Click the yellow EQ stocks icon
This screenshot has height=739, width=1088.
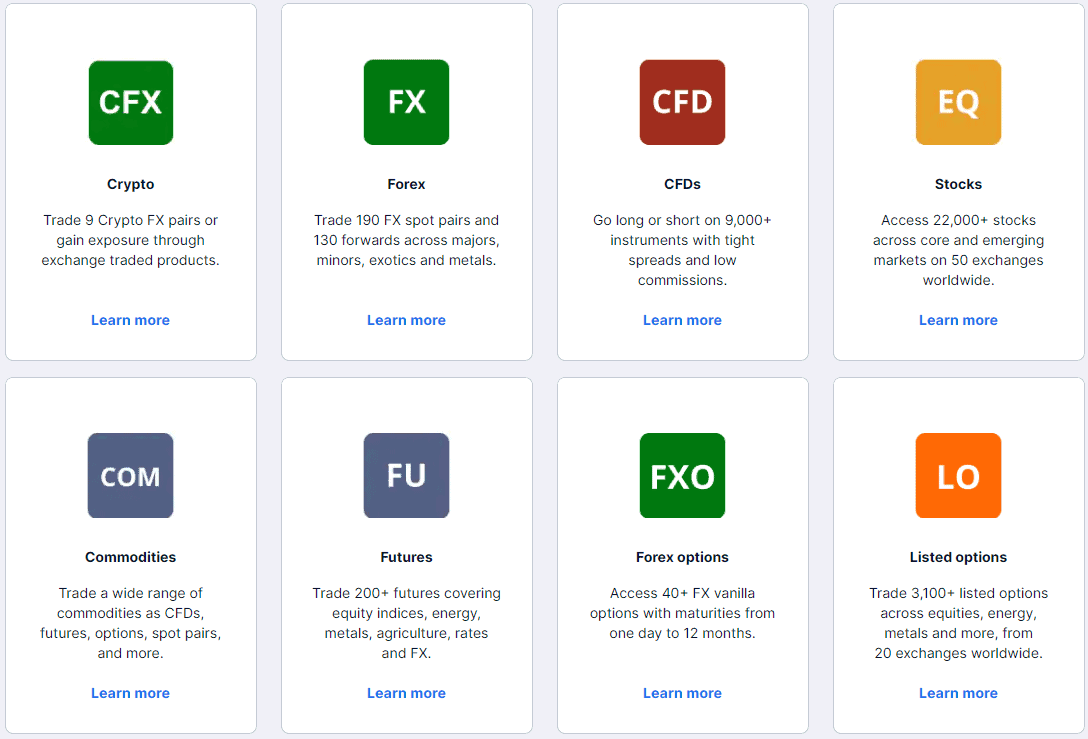click(958, 103)
